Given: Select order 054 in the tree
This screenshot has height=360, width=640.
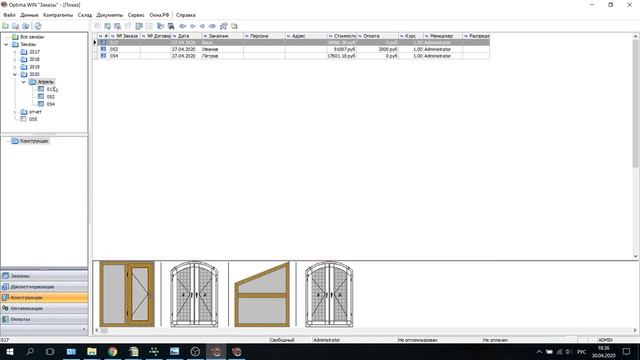Looking at the screenshot, I should (x=51, y=104).
